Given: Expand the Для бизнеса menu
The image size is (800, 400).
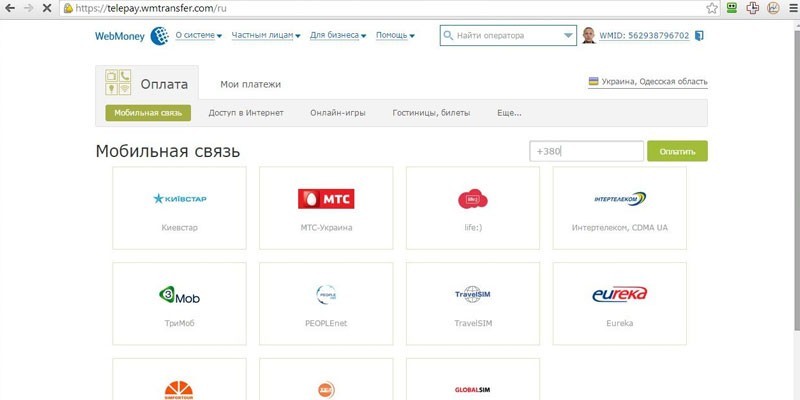Looking at the screenshot, I should 338,36.
